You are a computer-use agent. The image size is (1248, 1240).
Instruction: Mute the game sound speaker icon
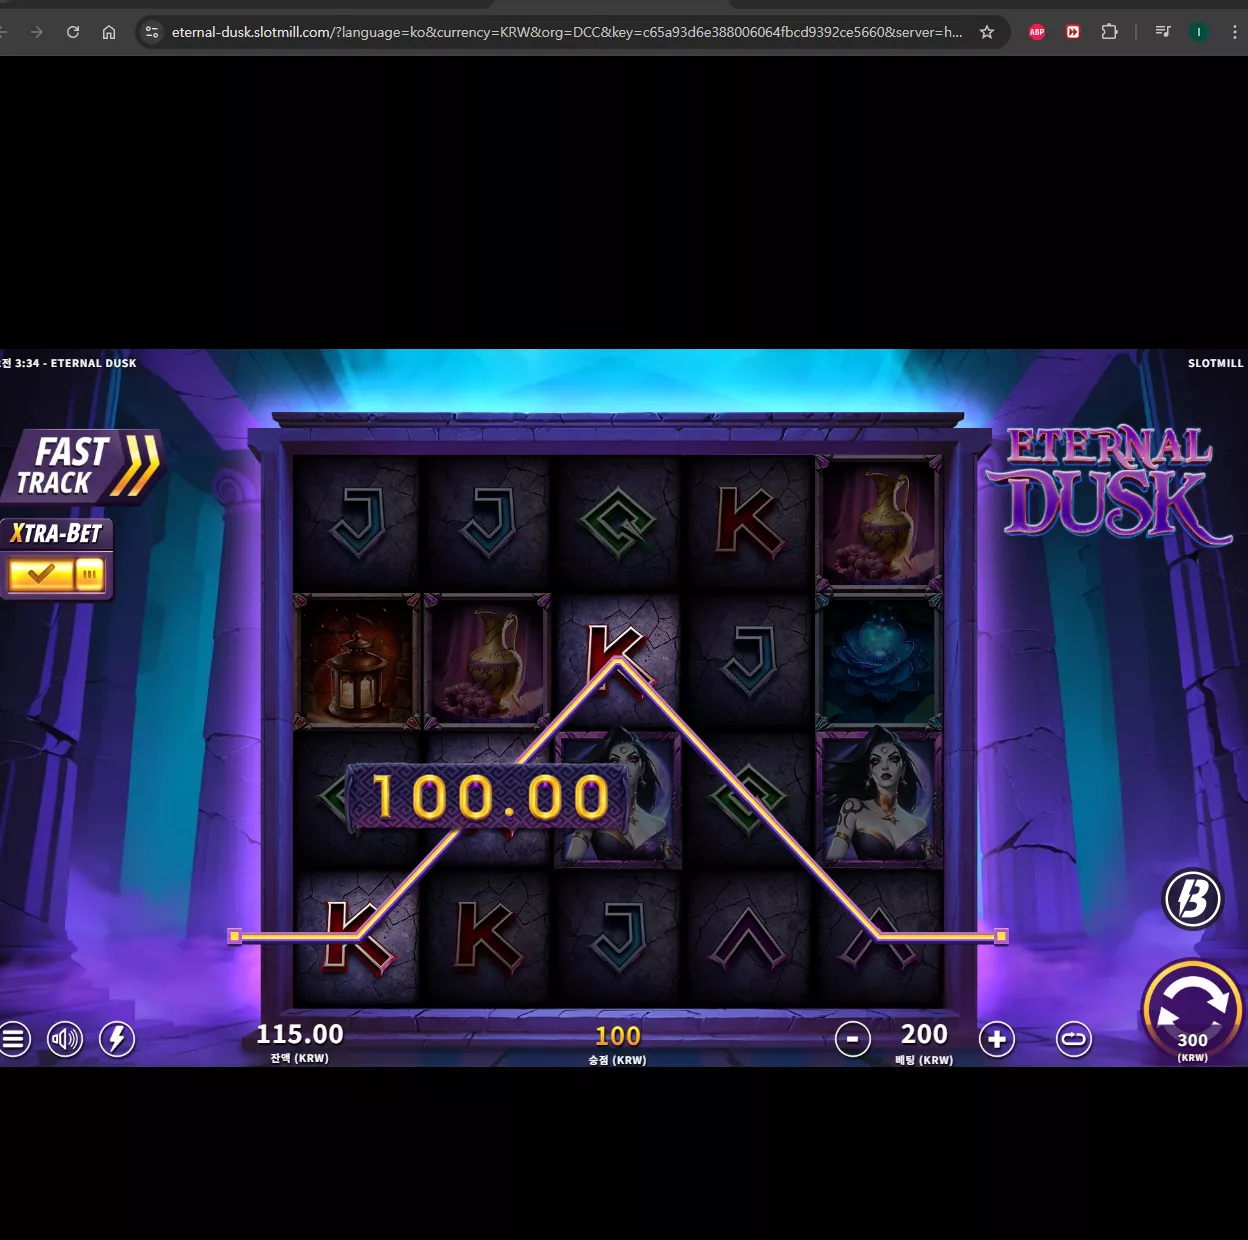(x=65, y=1039)
